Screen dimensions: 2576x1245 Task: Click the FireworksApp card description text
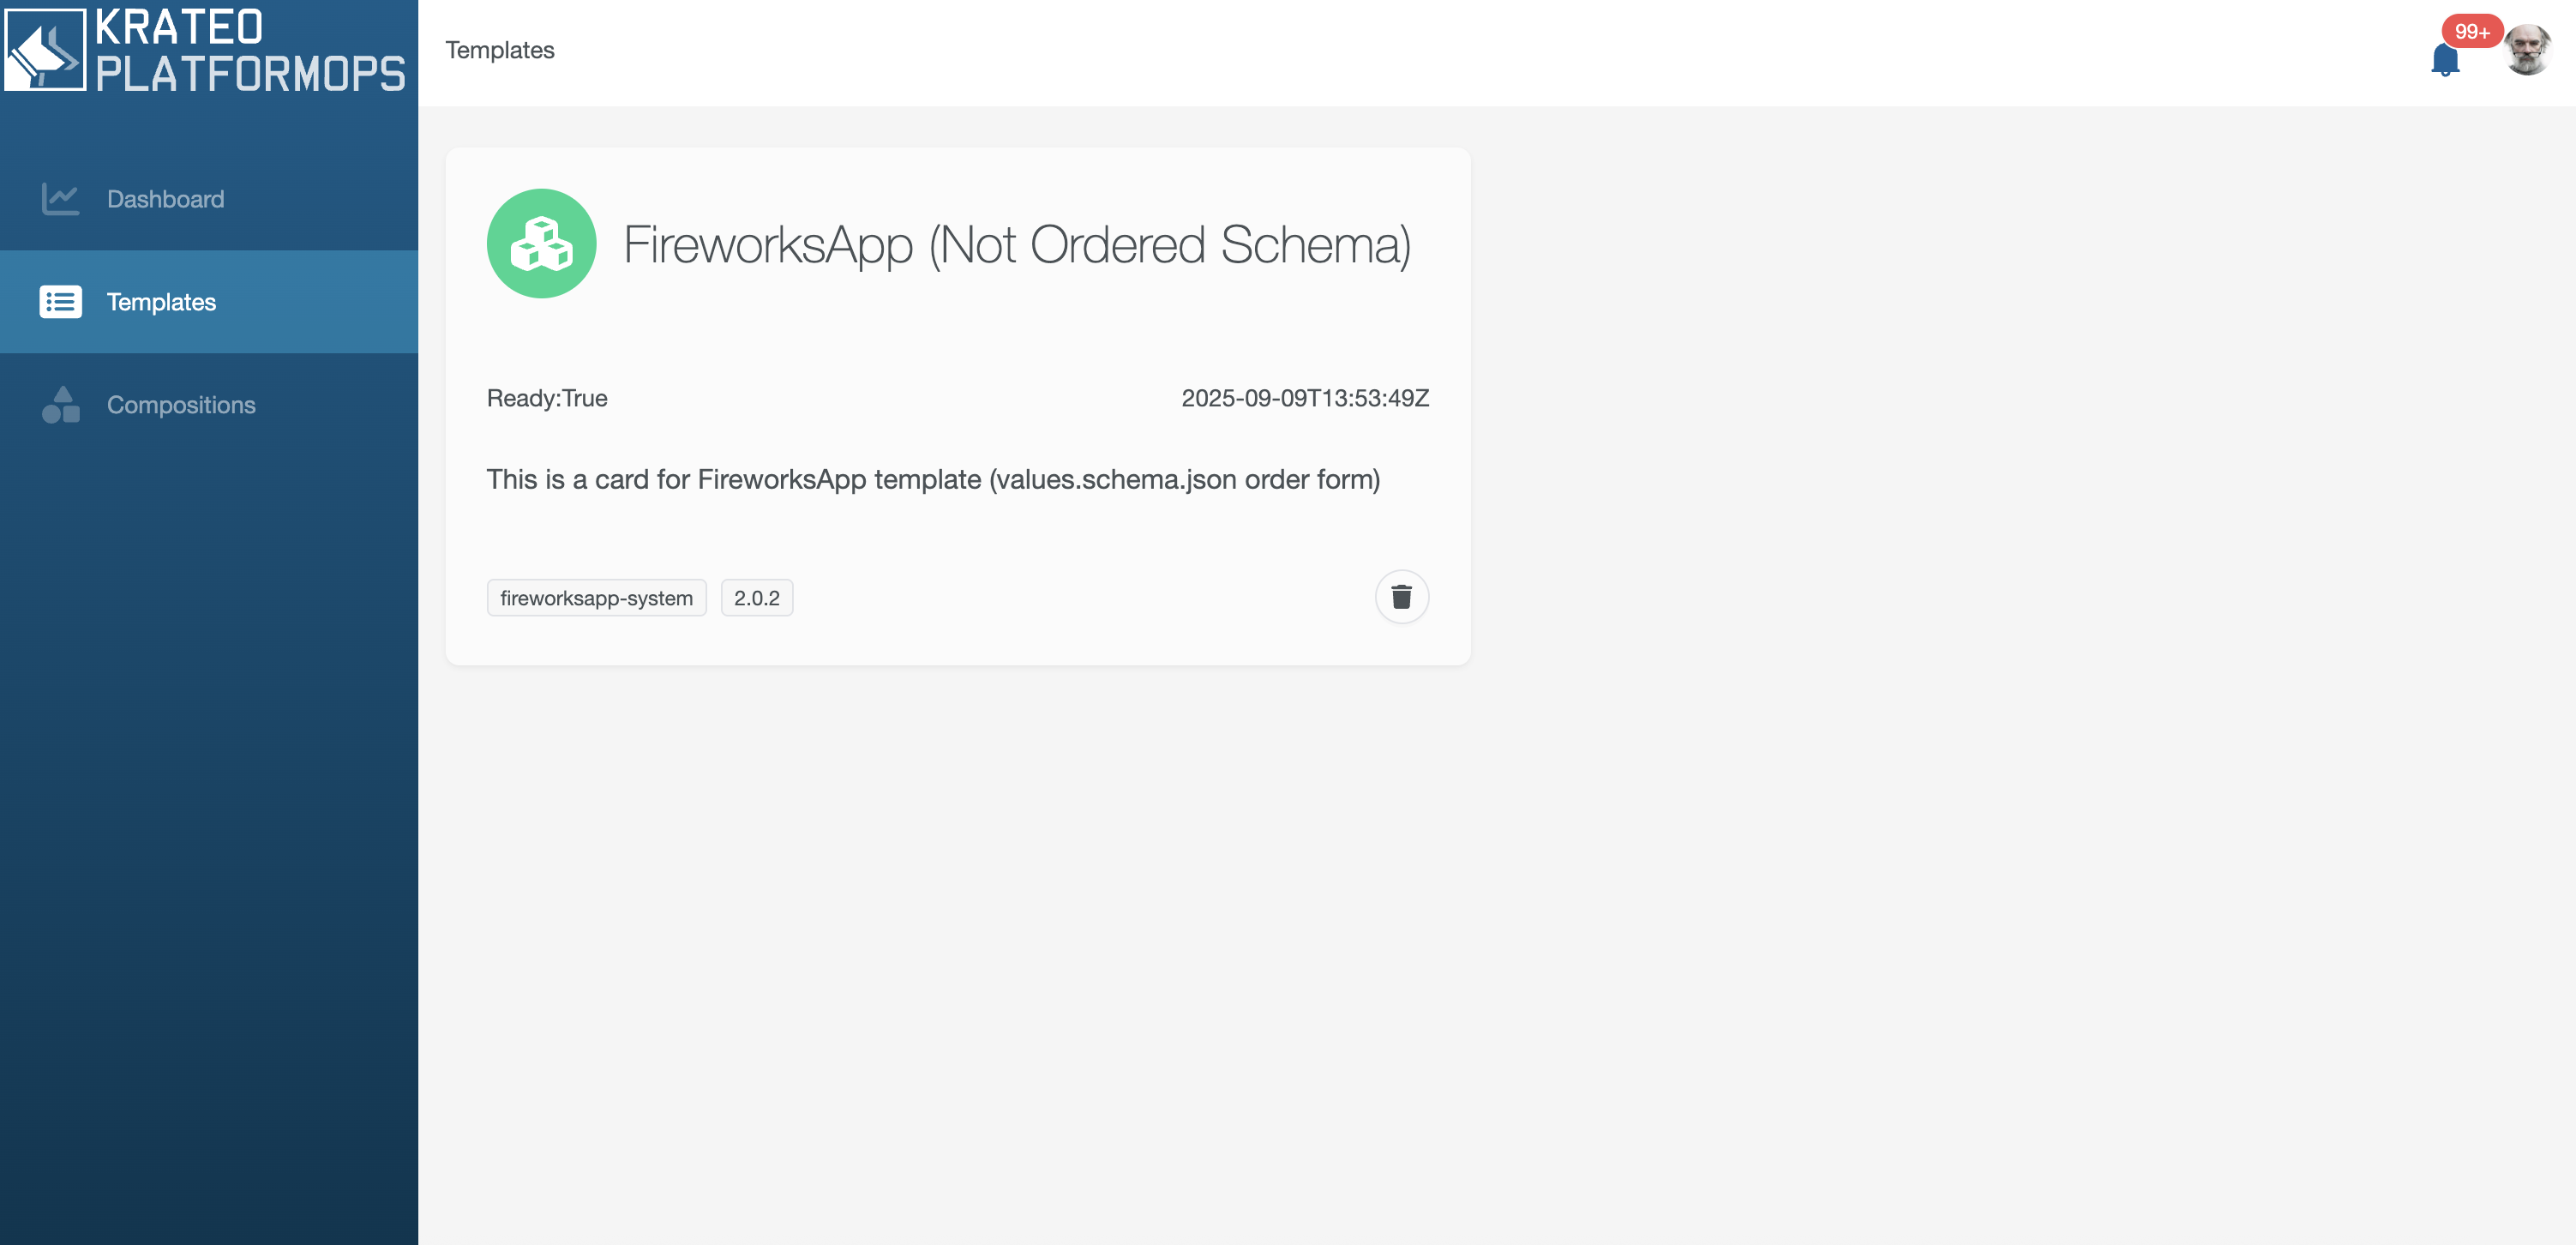pos(932,480)
